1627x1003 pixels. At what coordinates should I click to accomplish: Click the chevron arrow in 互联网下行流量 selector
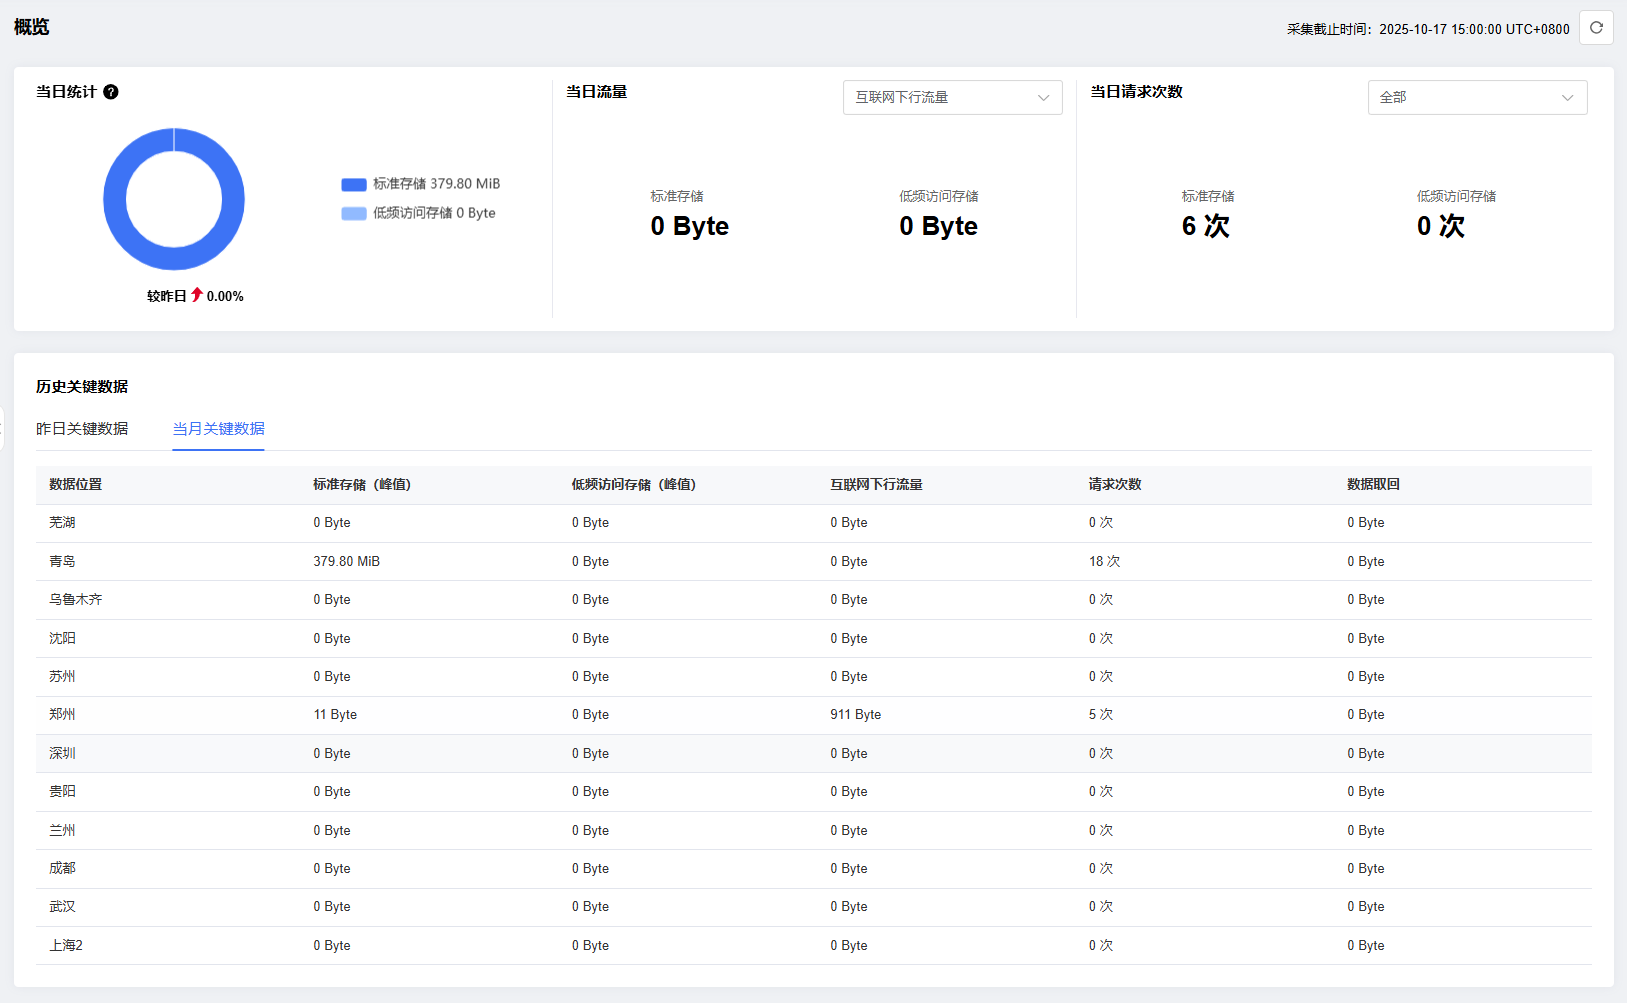1043,98
